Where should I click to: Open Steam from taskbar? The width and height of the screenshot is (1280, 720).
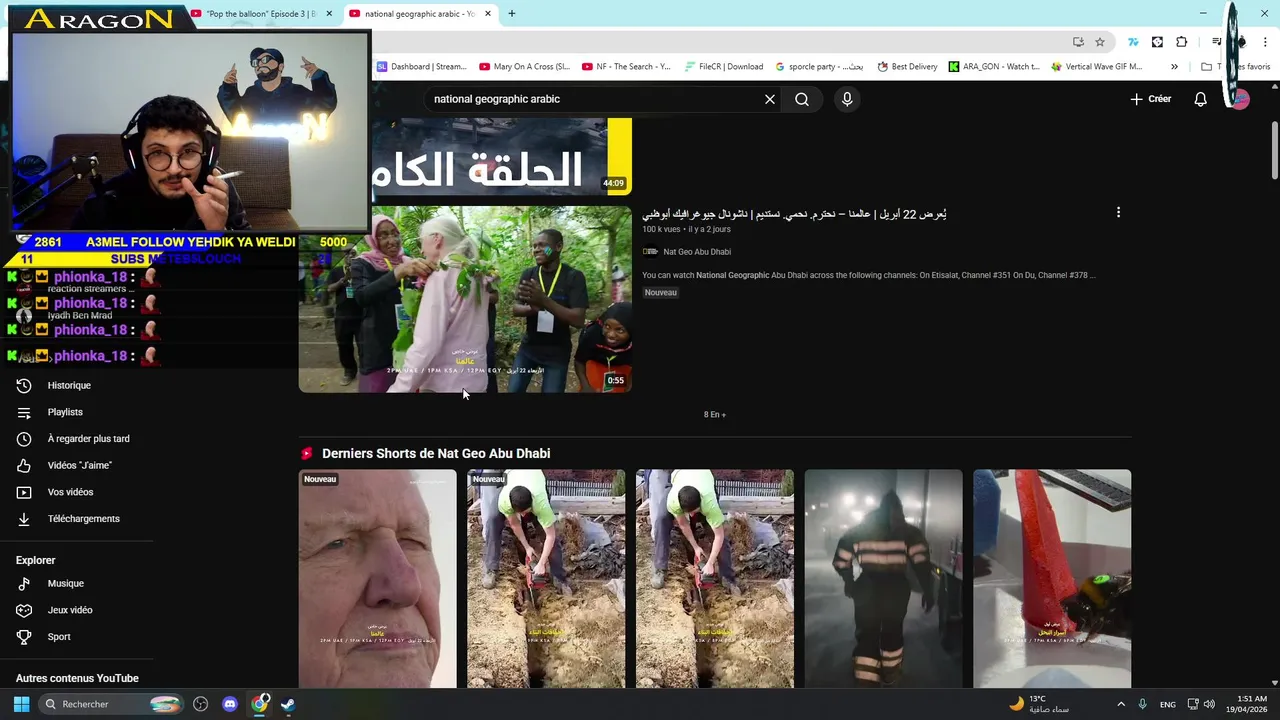coord(288,704)
